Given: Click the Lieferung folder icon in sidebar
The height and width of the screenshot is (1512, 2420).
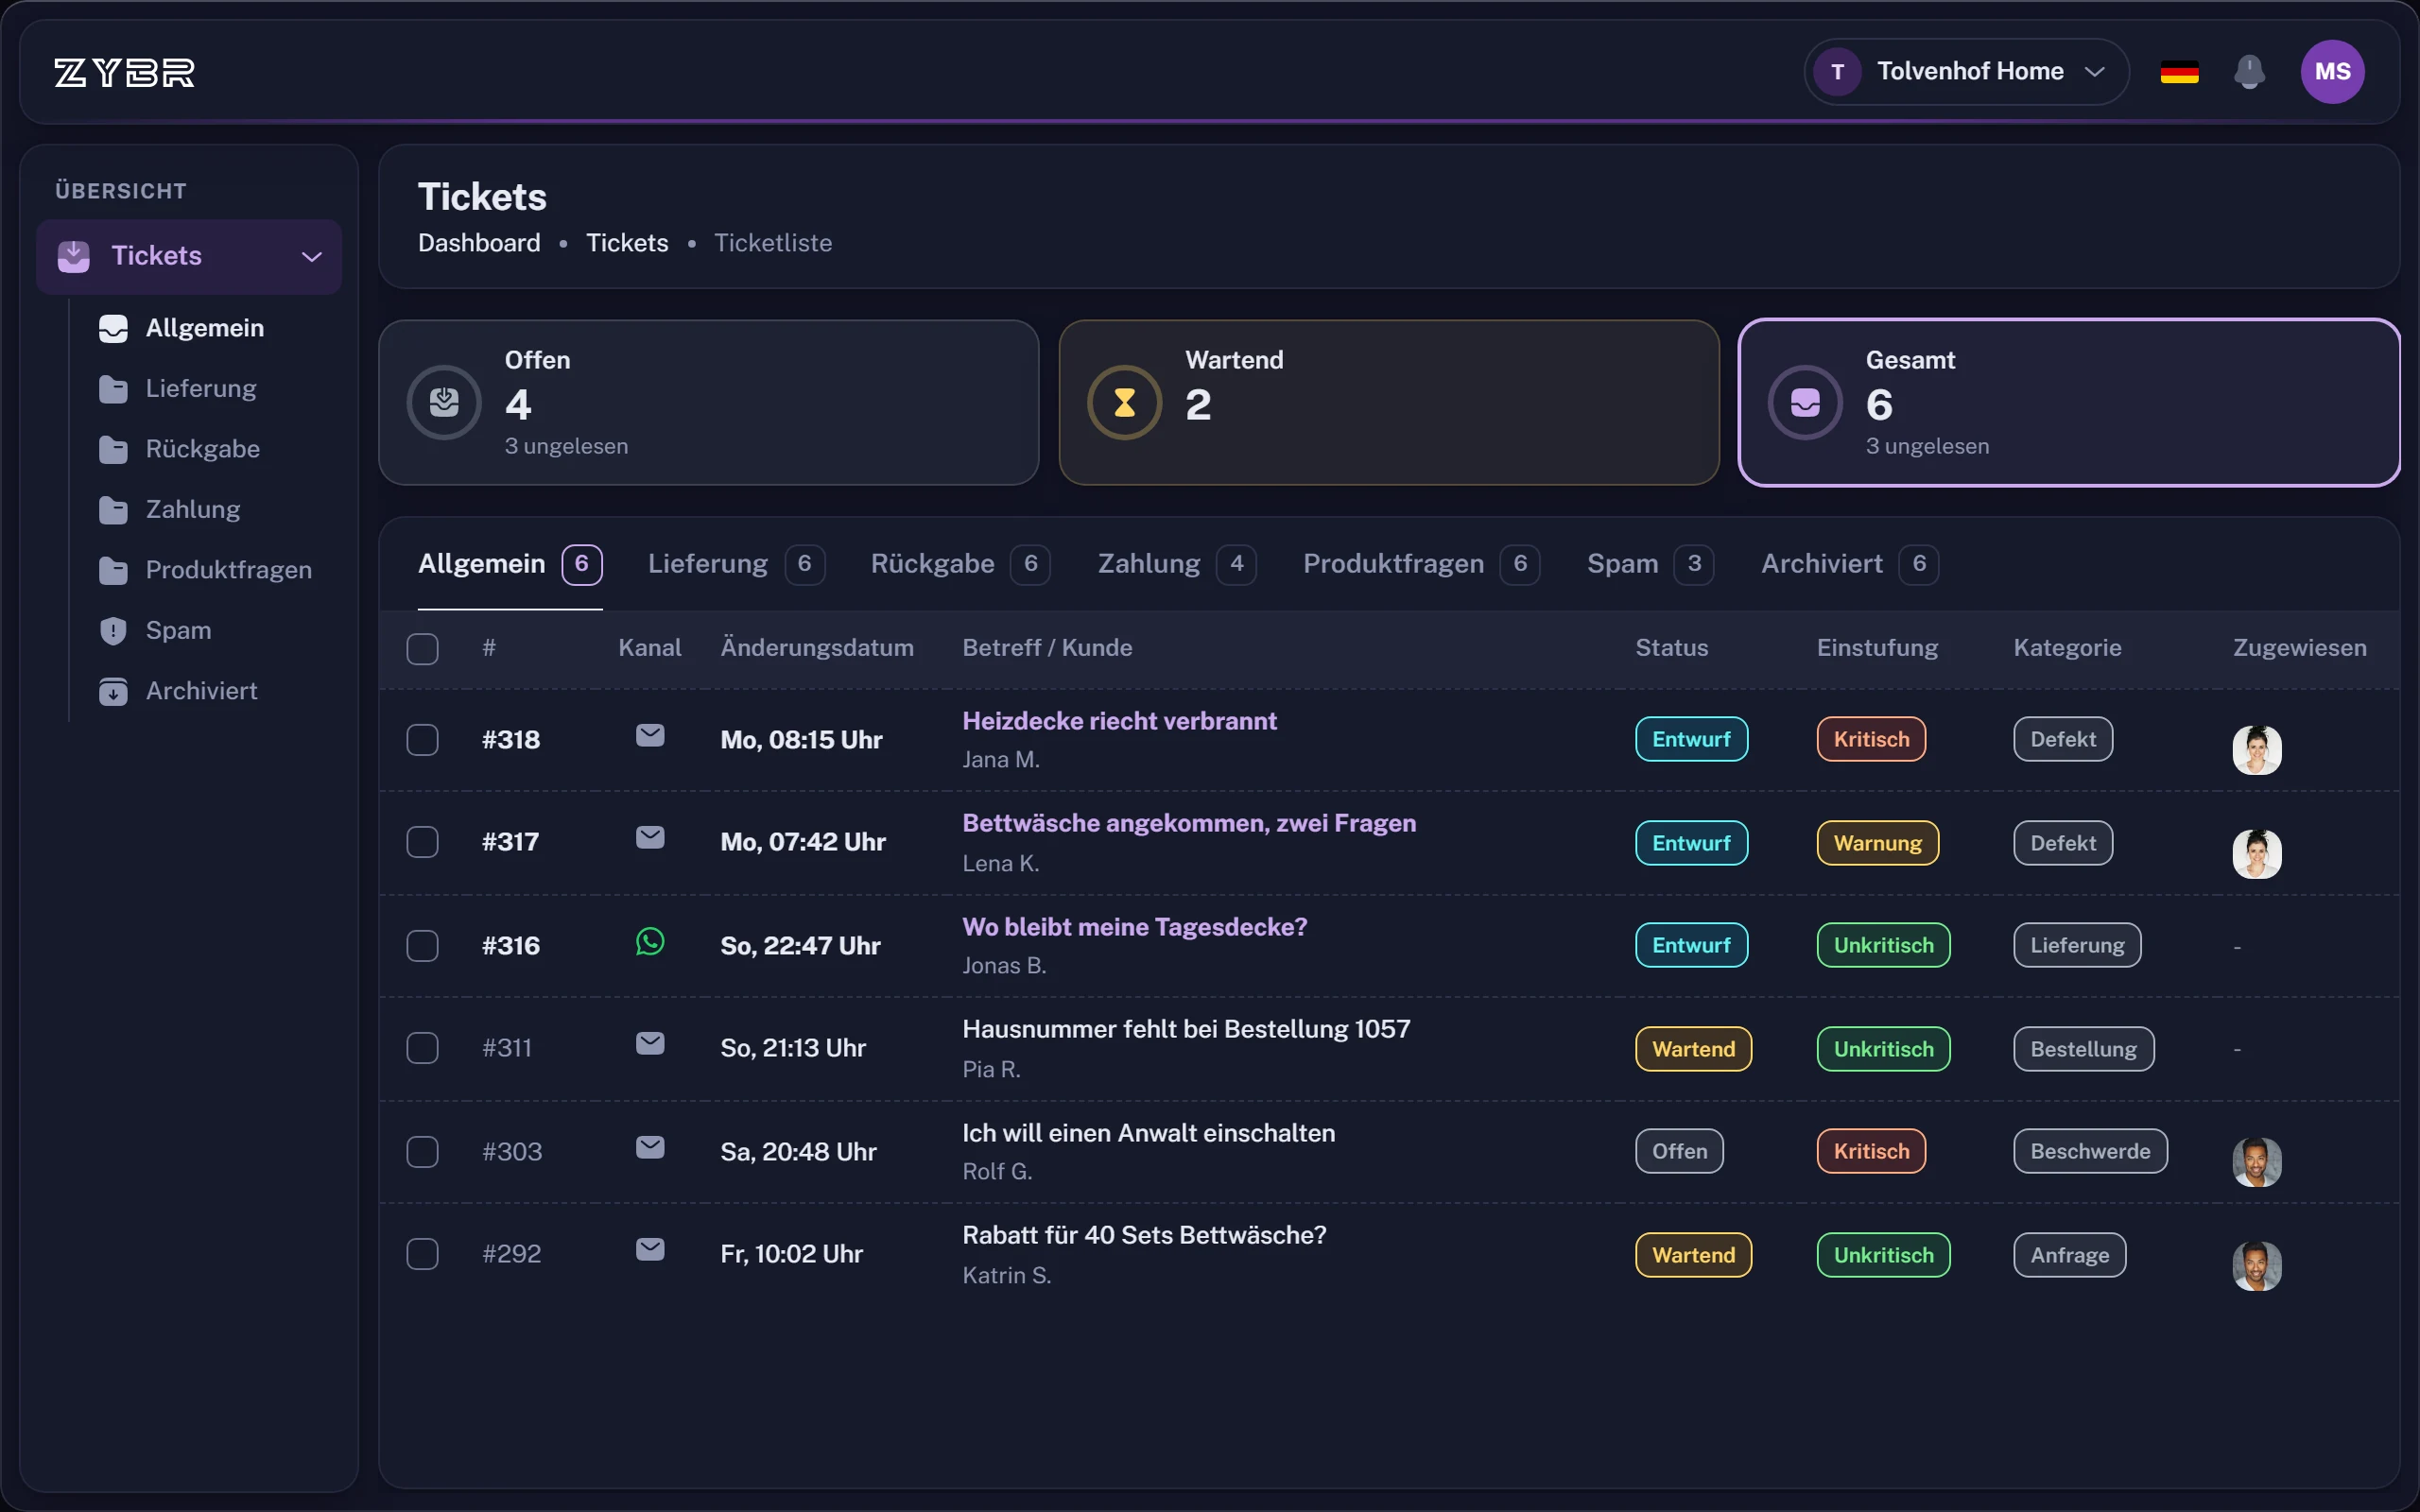Looking at the screenshot, I should [113, 389].
